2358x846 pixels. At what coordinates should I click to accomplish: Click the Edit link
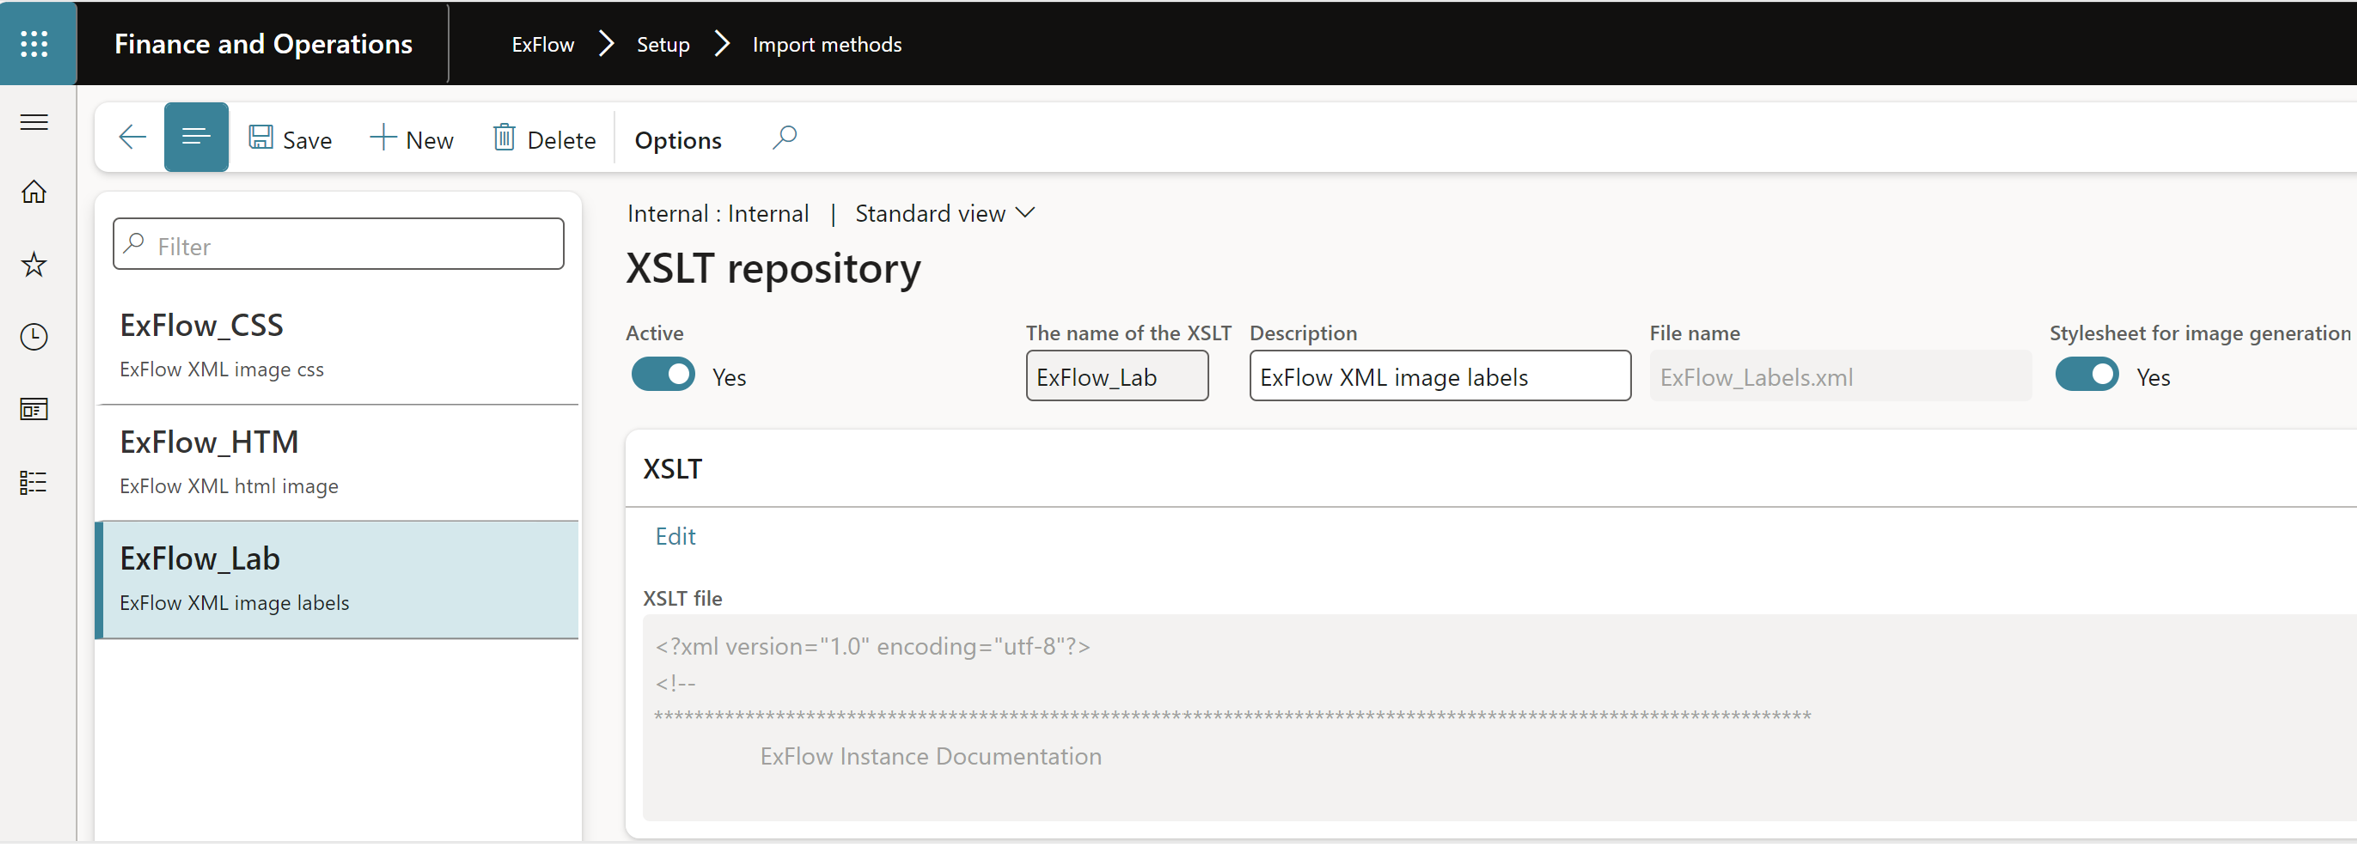(x=675, y=536)
